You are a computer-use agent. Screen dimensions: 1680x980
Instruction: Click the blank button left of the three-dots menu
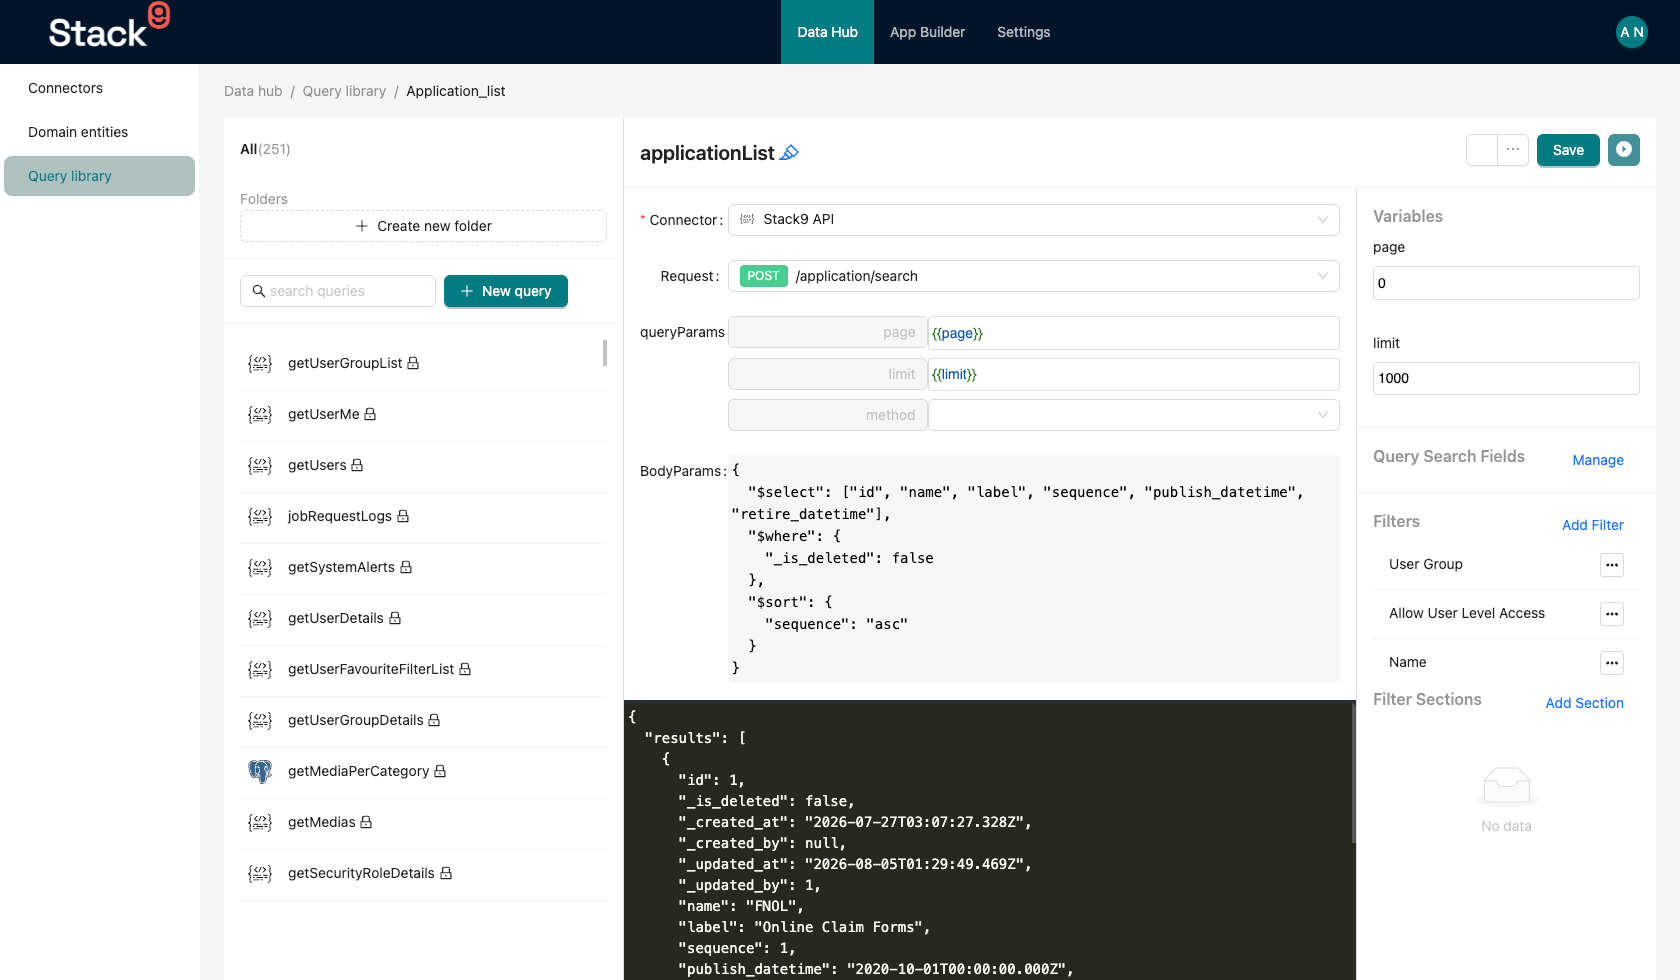(1482, 150)
